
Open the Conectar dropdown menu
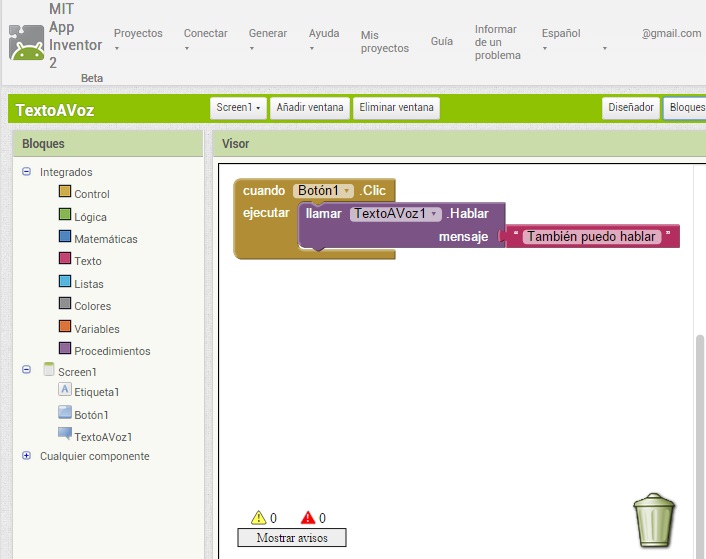pos(205,39)
